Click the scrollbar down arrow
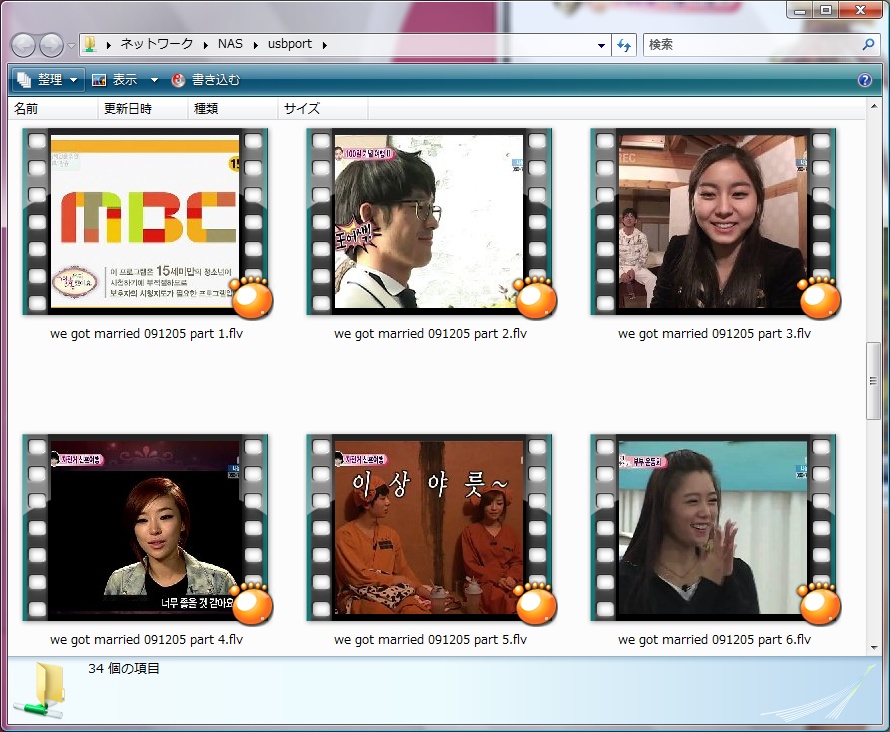Viewport: 890px width, 732px height. pyautogui.click(x=874, y=647)
